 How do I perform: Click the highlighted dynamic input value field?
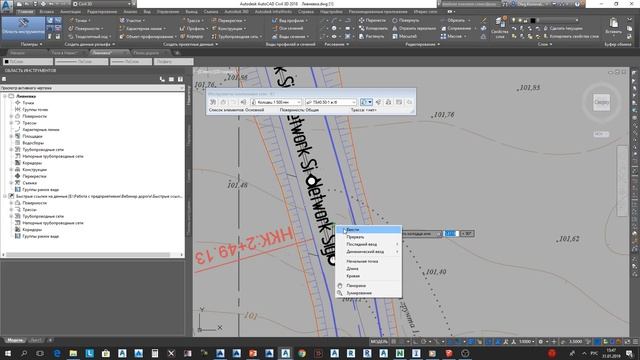tap(451, 233)
